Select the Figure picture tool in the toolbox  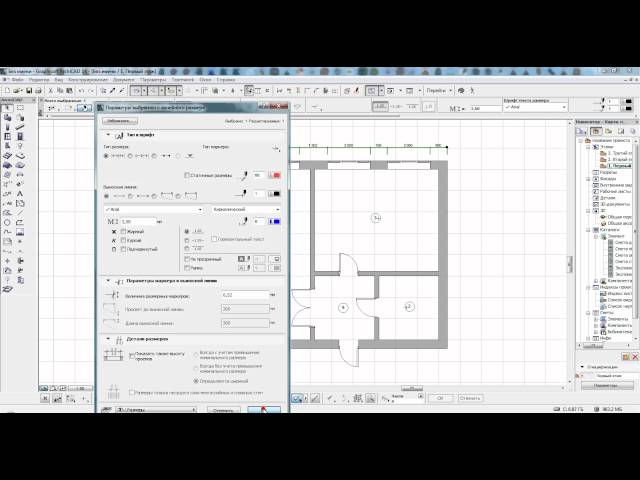click(20, 232)
